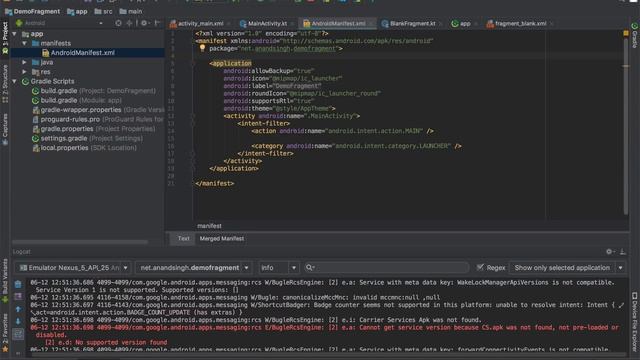The width and height of the screenshot is (640, 360).
Task: Click the editor vertical scrollbar
Action: (626, 127)
